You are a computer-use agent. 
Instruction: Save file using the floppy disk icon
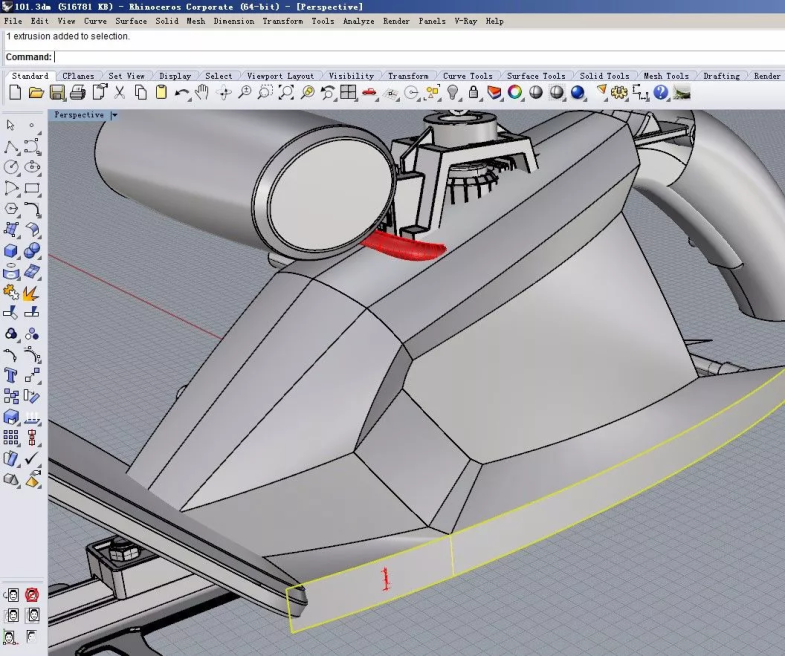click(x=57, y=92)
